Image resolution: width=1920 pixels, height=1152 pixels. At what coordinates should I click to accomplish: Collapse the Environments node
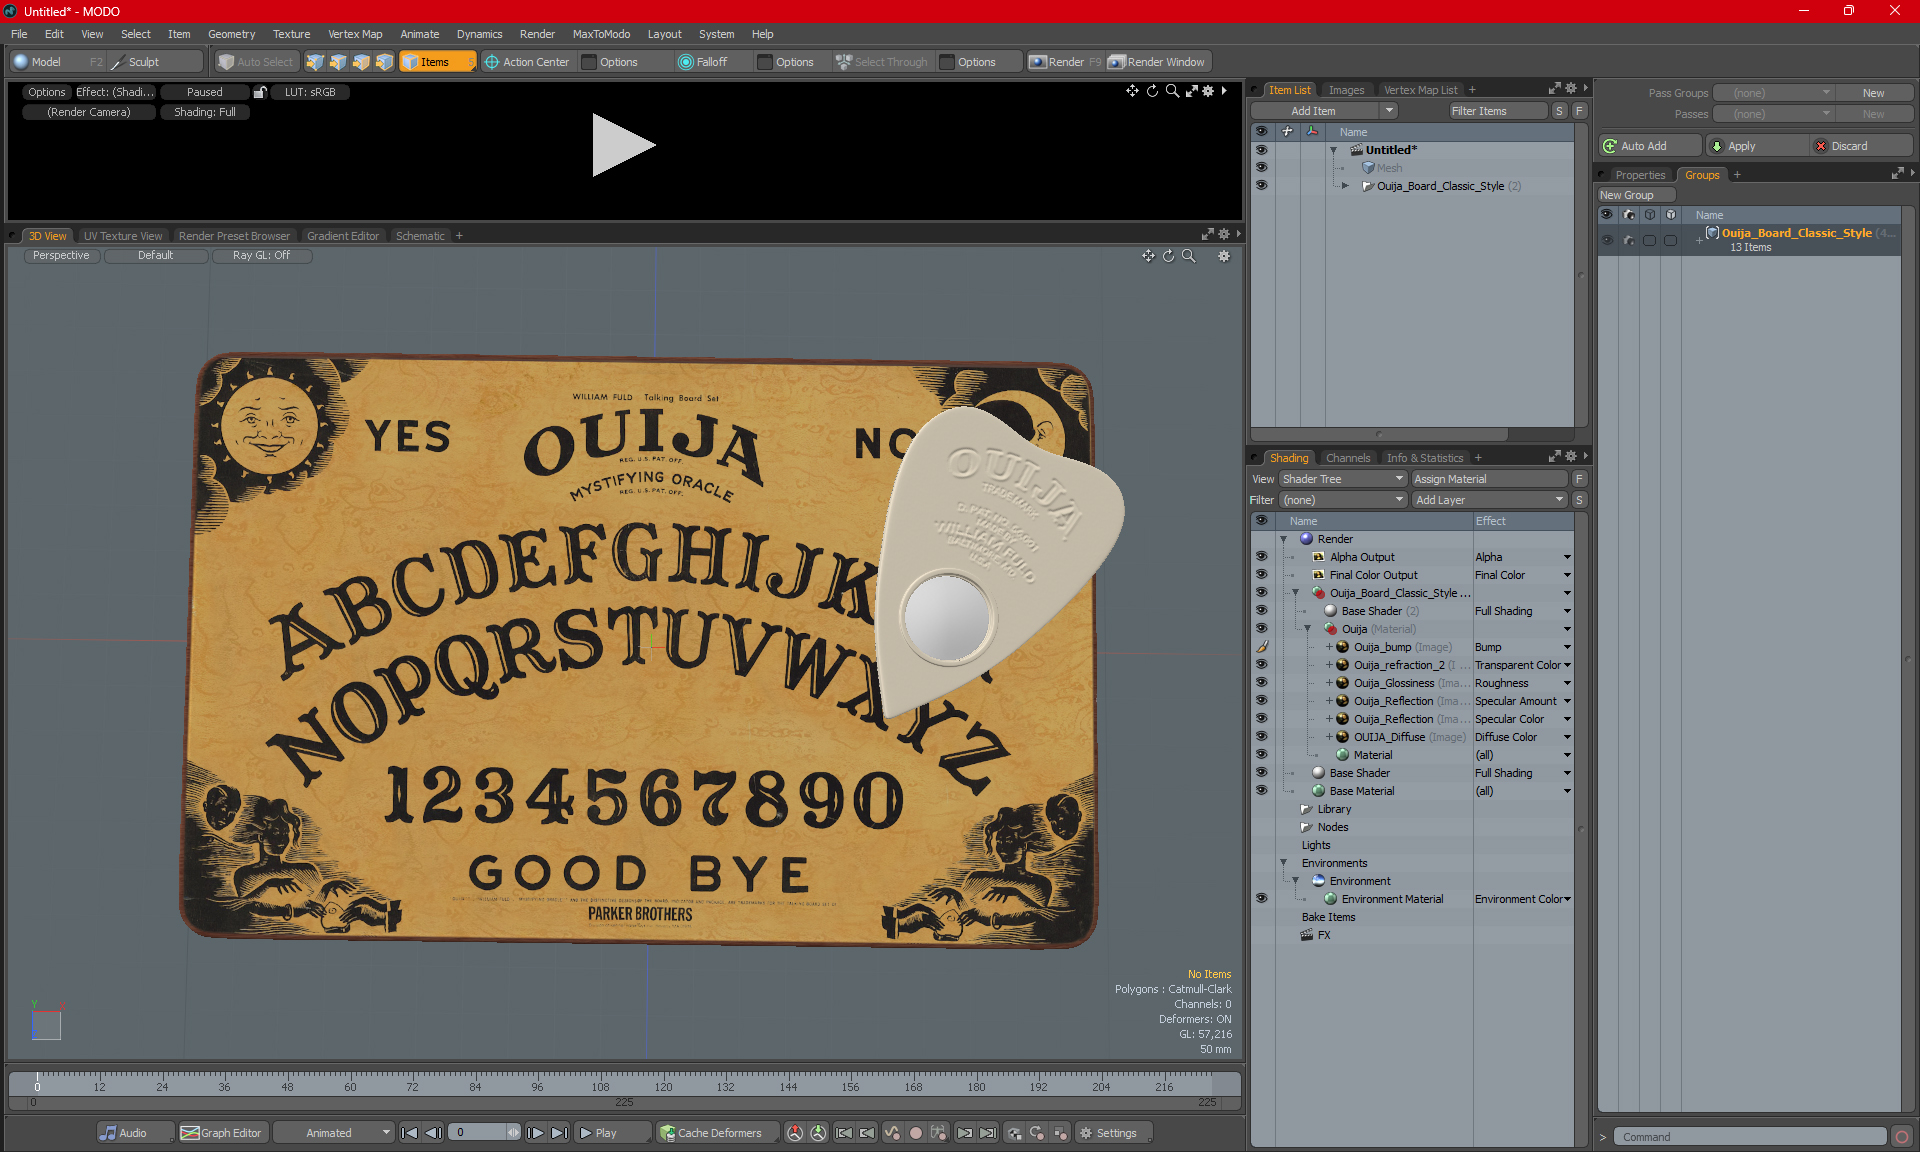pyautogui.click(x=1284, y=863)
